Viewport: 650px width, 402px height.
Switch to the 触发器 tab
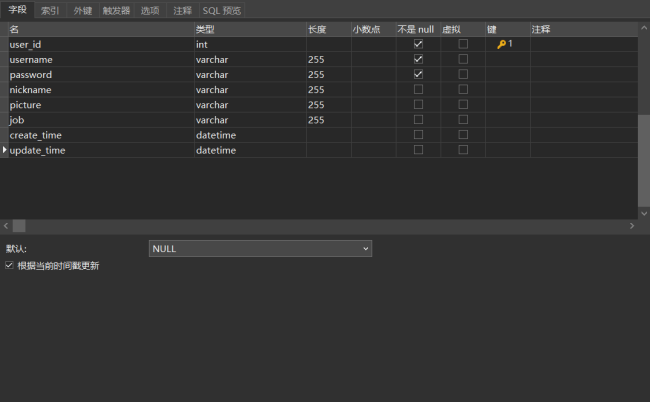116,10
